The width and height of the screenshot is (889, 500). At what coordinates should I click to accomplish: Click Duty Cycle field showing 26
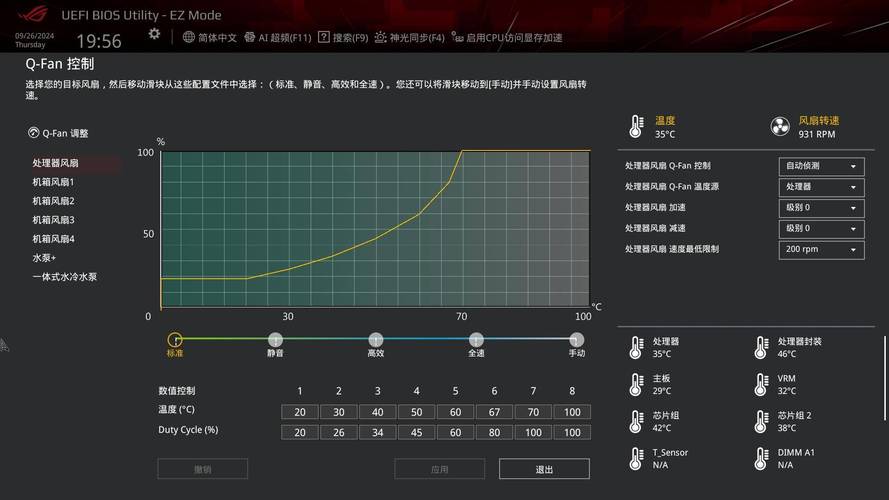(338, 433)
